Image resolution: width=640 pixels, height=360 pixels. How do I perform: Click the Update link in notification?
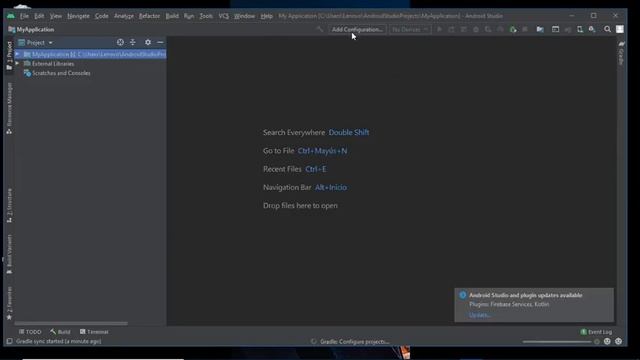click(x=480, y=315)
